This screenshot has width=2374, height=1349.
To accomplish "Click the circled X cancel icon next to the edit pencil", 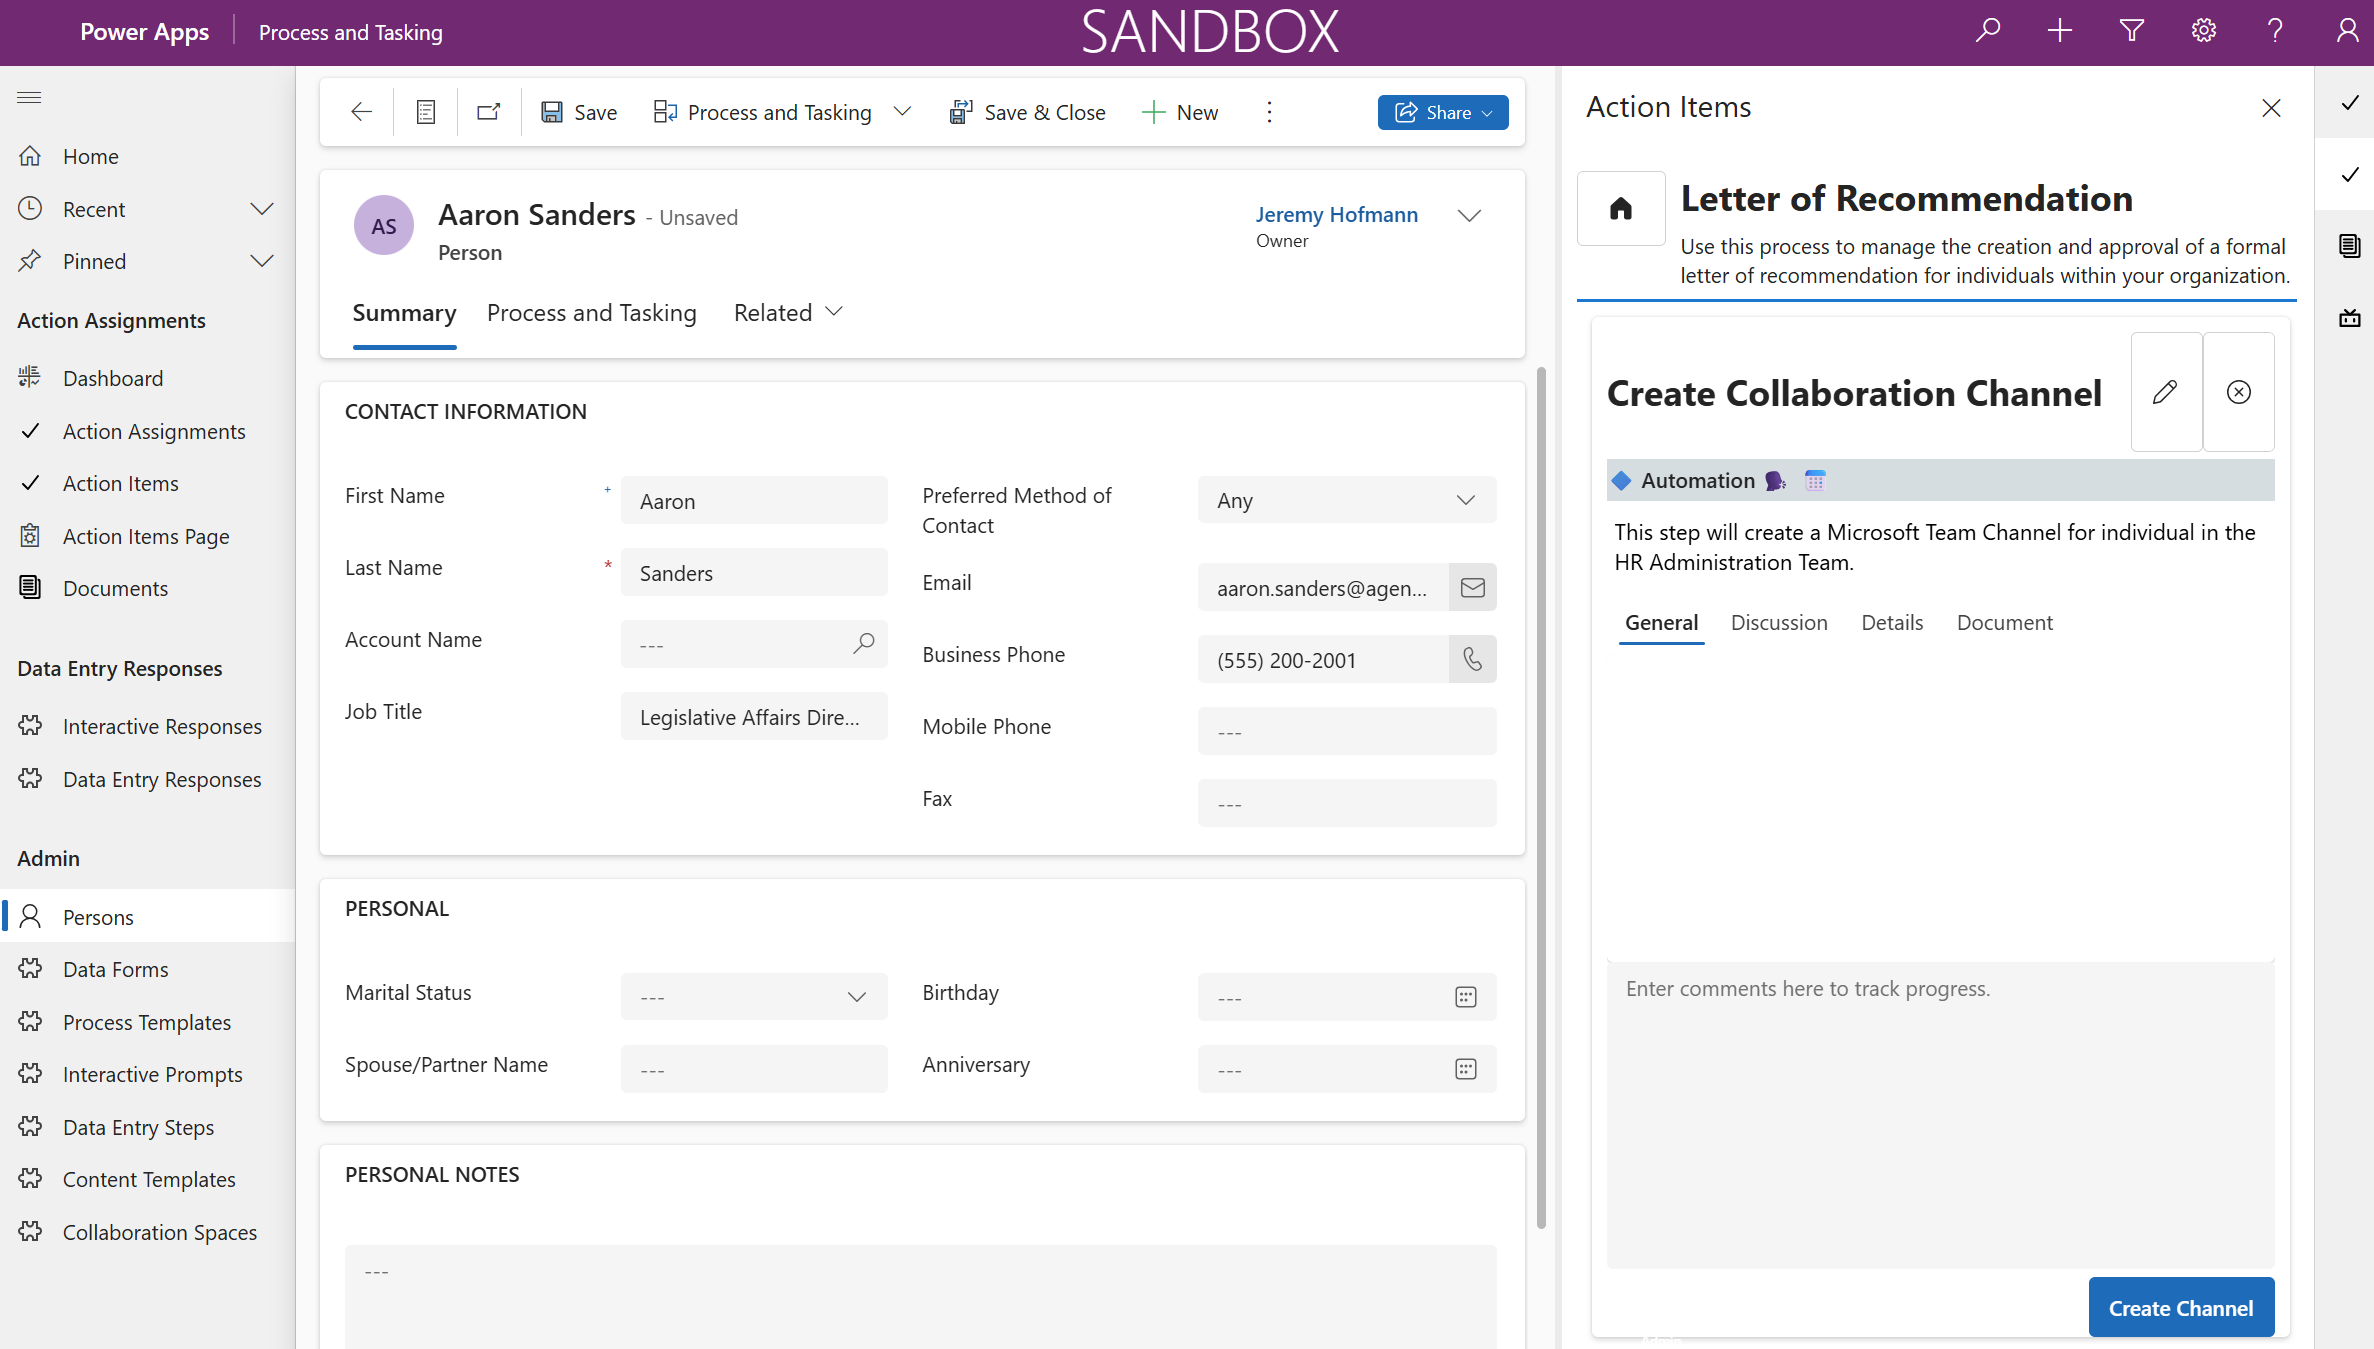I will 2238,392.
